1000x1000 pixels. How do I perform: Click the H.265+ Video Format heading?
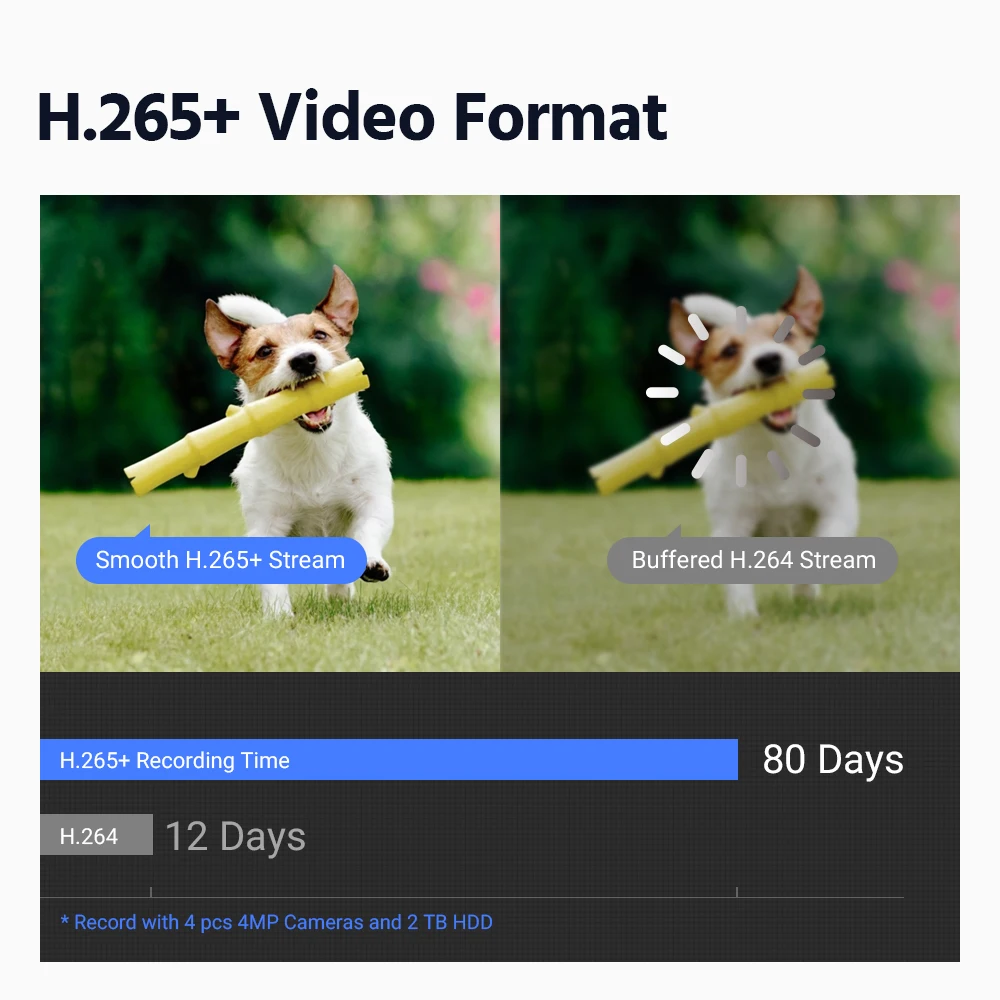352,117
